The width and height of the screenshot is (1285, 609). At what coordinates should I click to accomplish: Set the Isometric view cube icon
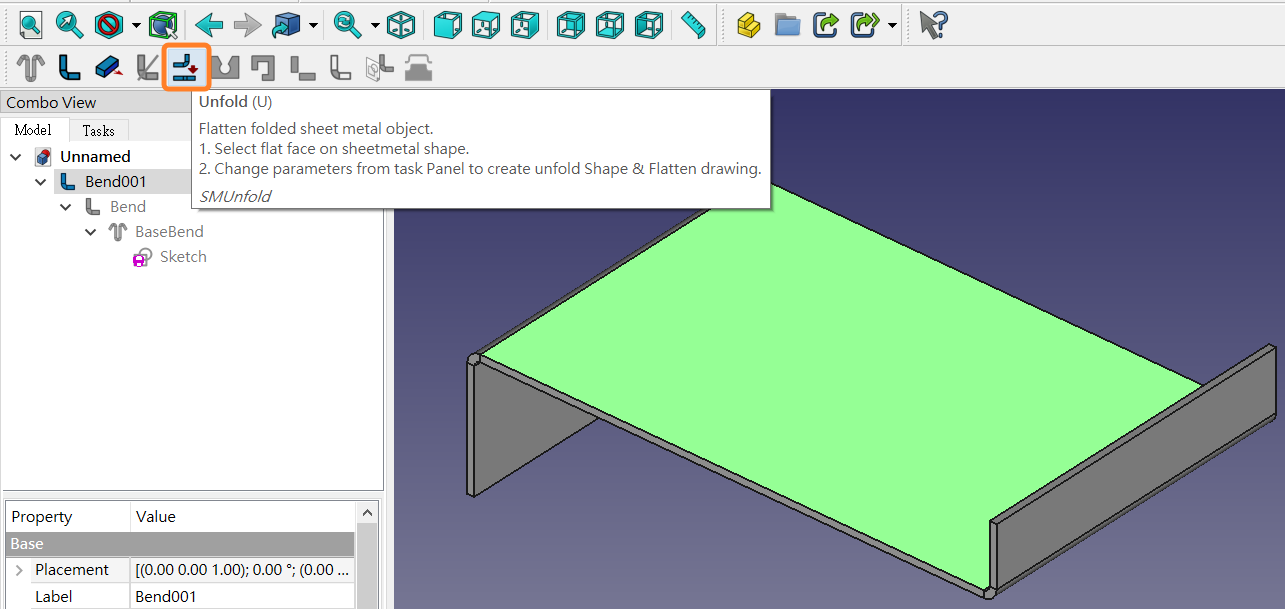point(401,25)
